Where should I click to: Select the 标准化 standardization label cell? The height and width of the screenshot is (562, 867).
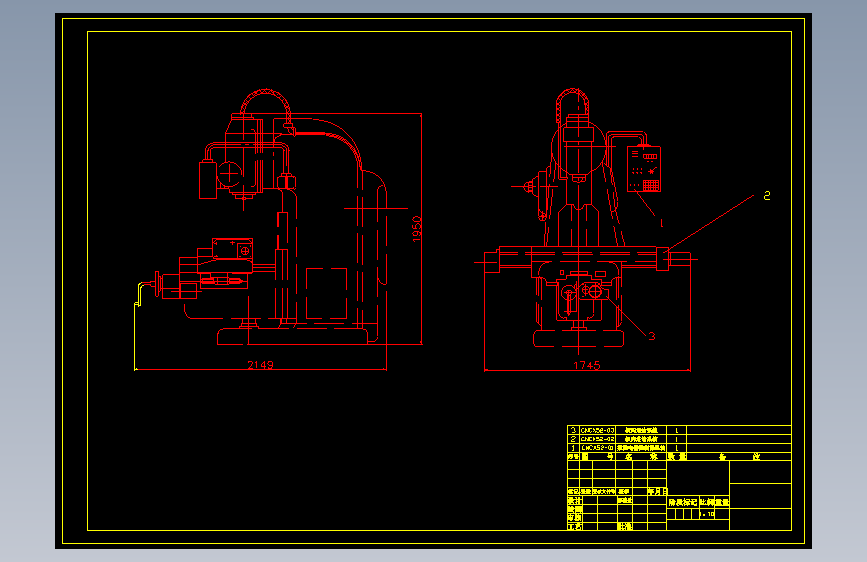click(x=625, y=500)
